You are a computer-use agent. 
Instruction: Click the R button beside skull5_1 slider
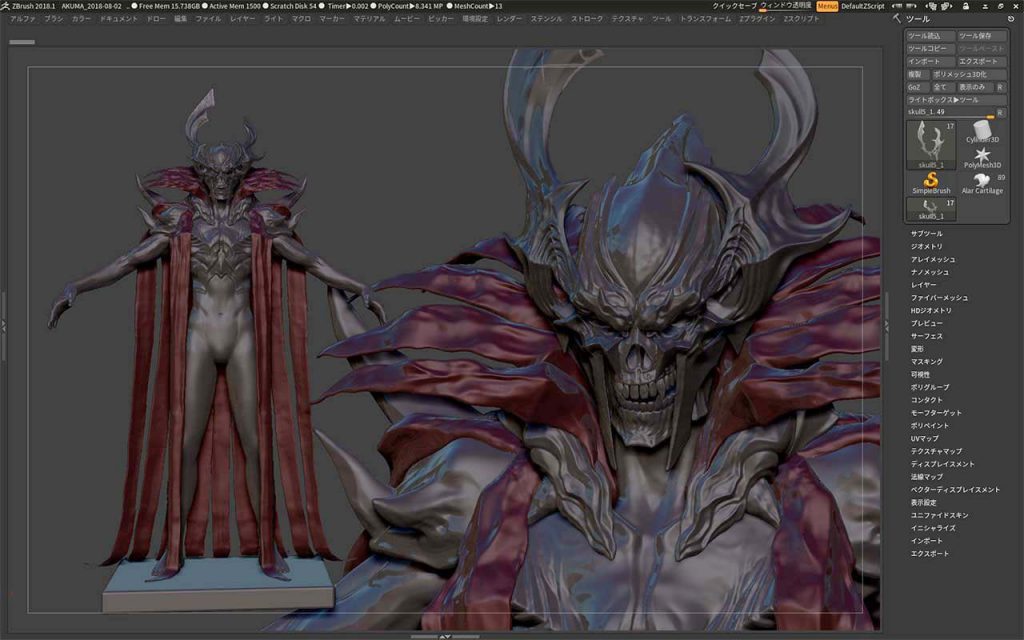(1000, 112)
